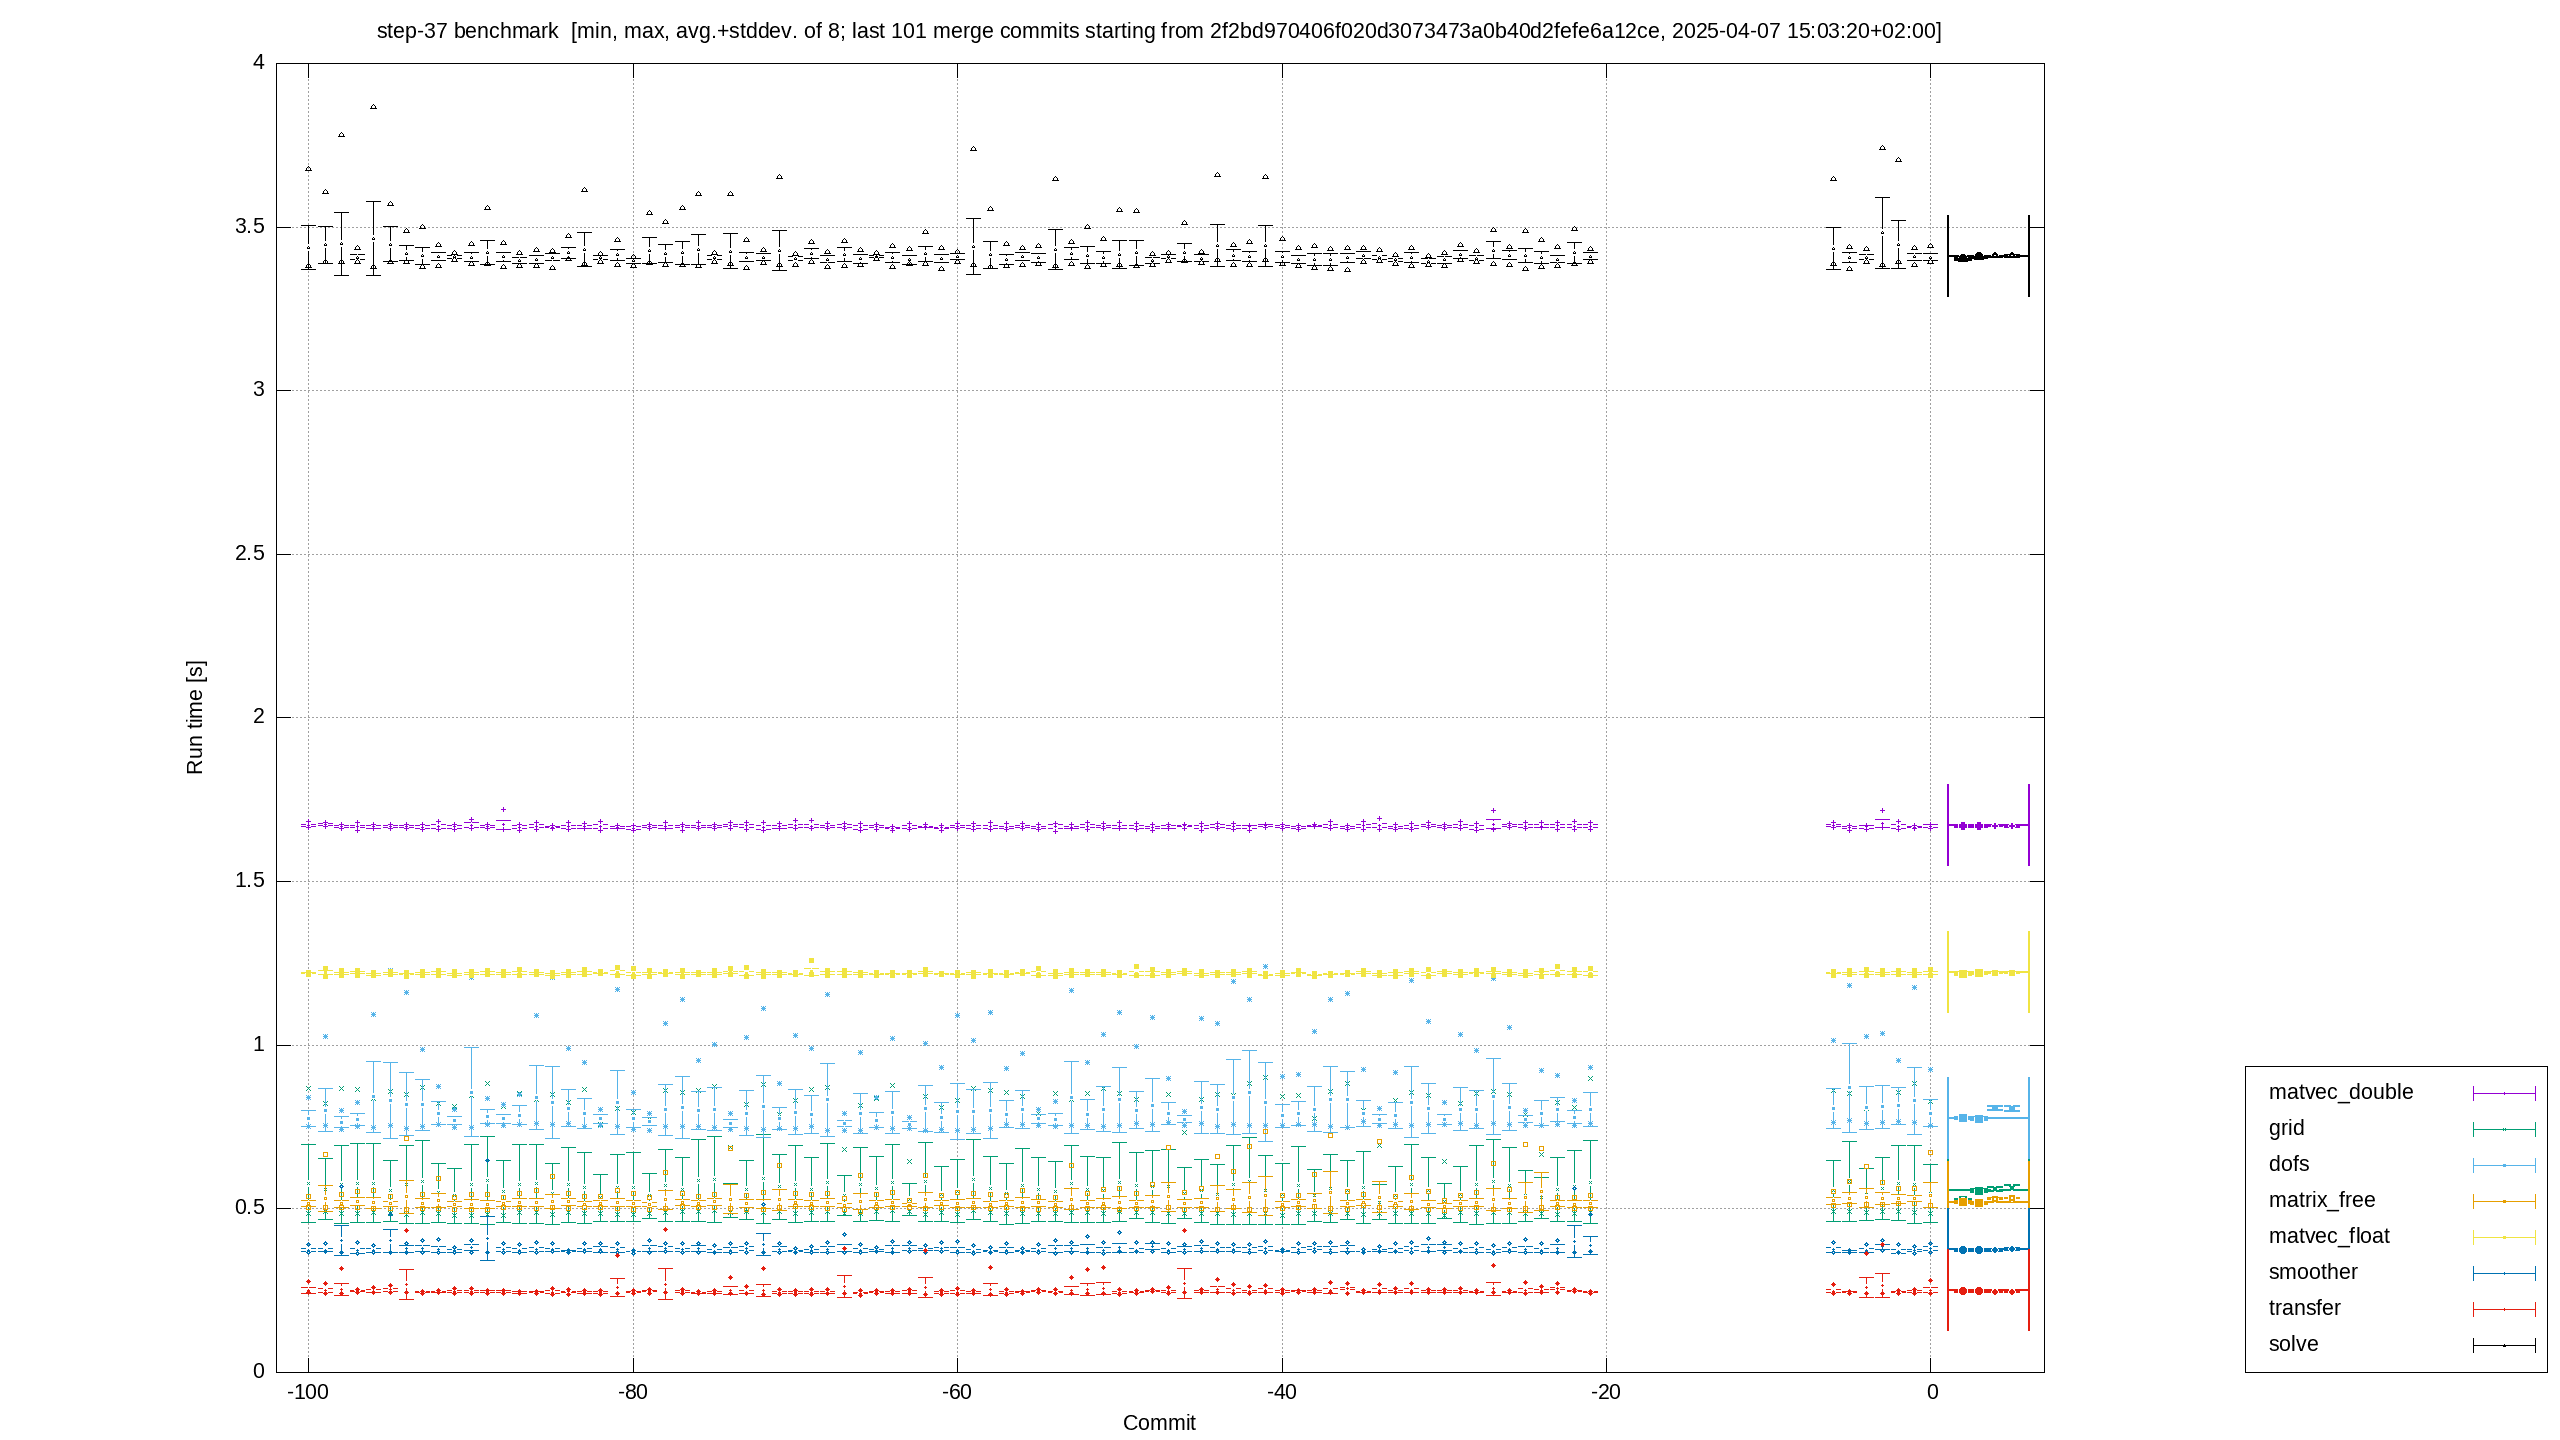The width and height of the screenshot is (2560, 1440).
Task: Click the matrix_free legend line sample
Action: tap(2504, 1201)
